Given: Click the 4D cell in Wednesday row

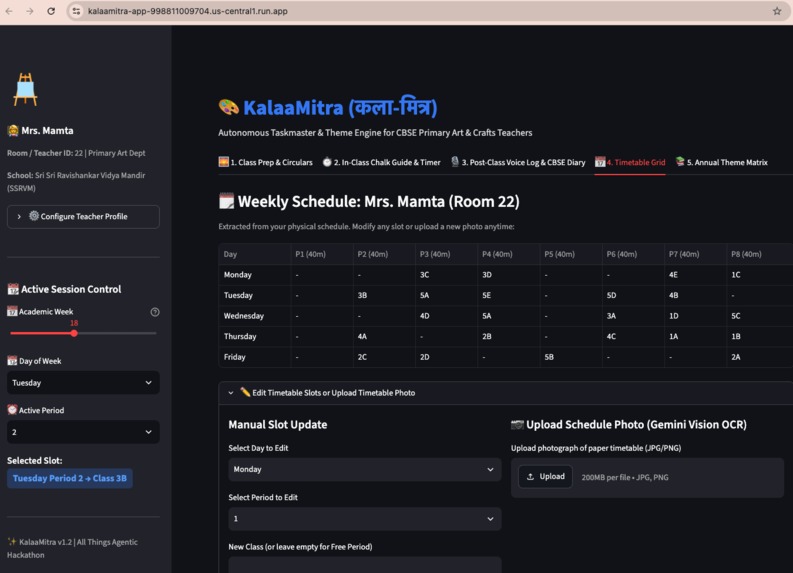Looking at the screenshot, I should 446,316.
